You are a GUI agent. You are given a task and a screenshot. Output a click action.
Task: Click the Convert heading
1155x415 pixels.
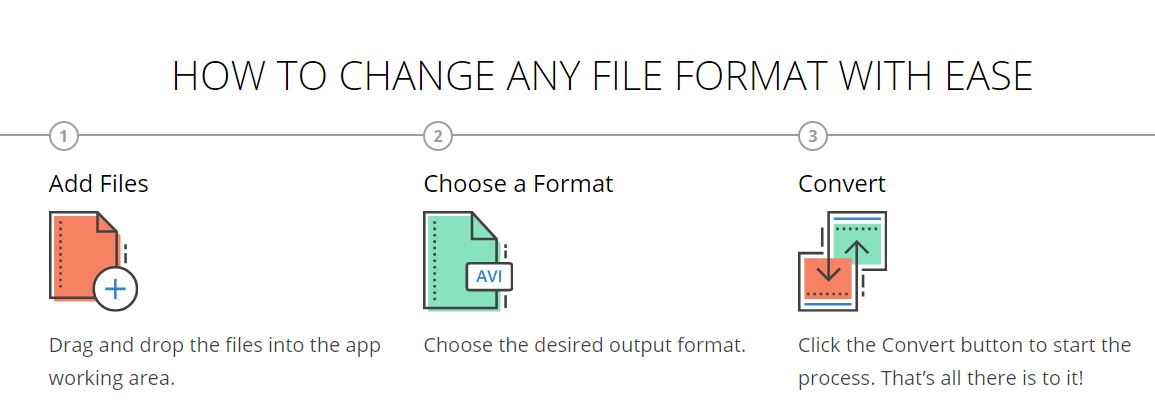842,184
